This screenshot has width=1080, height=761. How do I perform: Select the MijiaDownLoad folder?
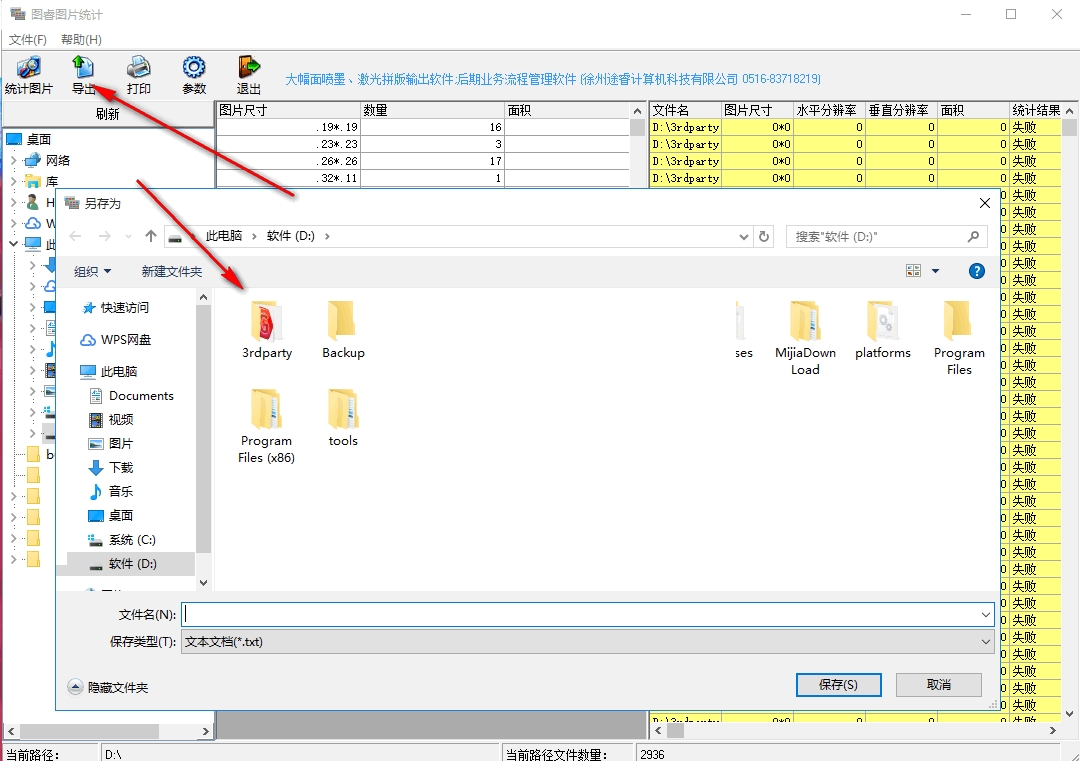(805, 338)
